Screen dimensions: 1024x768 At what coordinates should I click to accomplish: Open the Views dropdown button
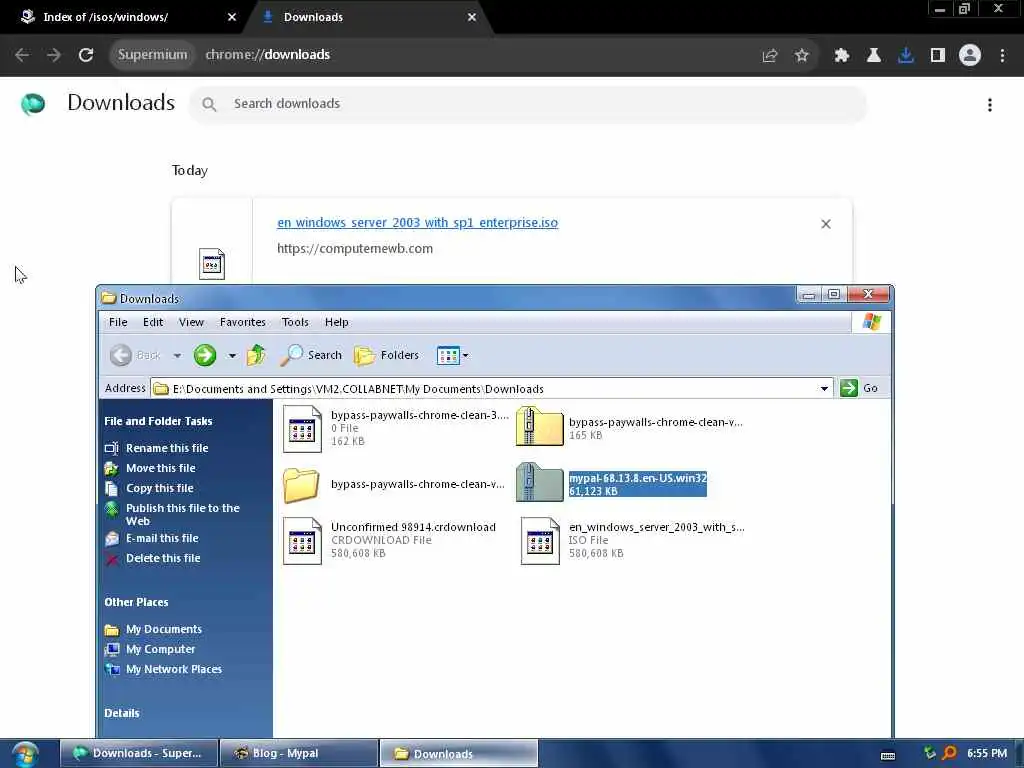(453, 355)
